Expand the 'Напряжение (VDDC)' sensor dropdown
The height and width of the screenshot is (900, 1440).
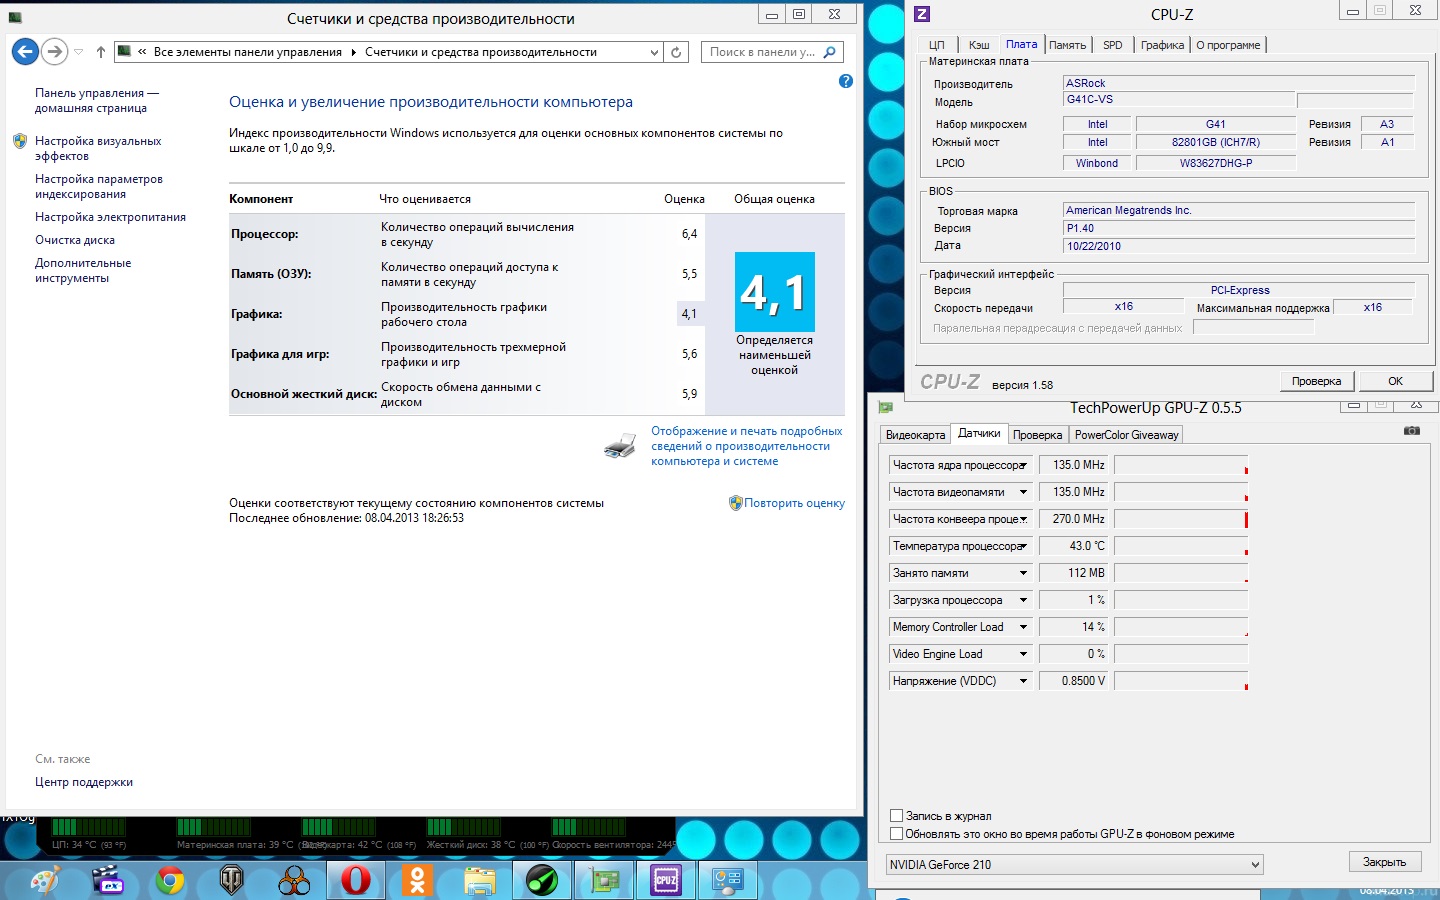[x=1023, y=681]
